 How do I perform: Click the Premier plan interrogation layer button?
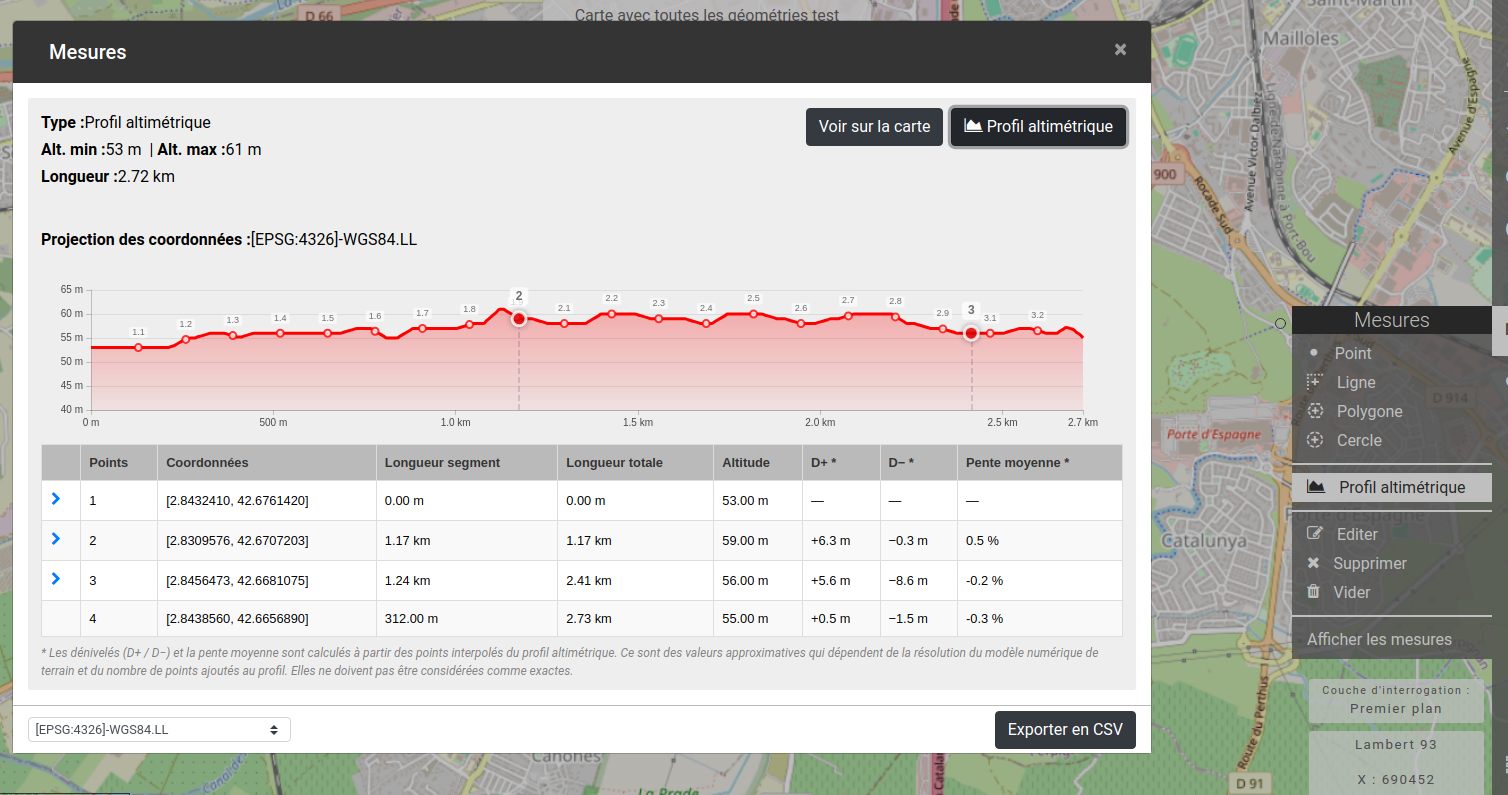click(x=1396, y=700)
